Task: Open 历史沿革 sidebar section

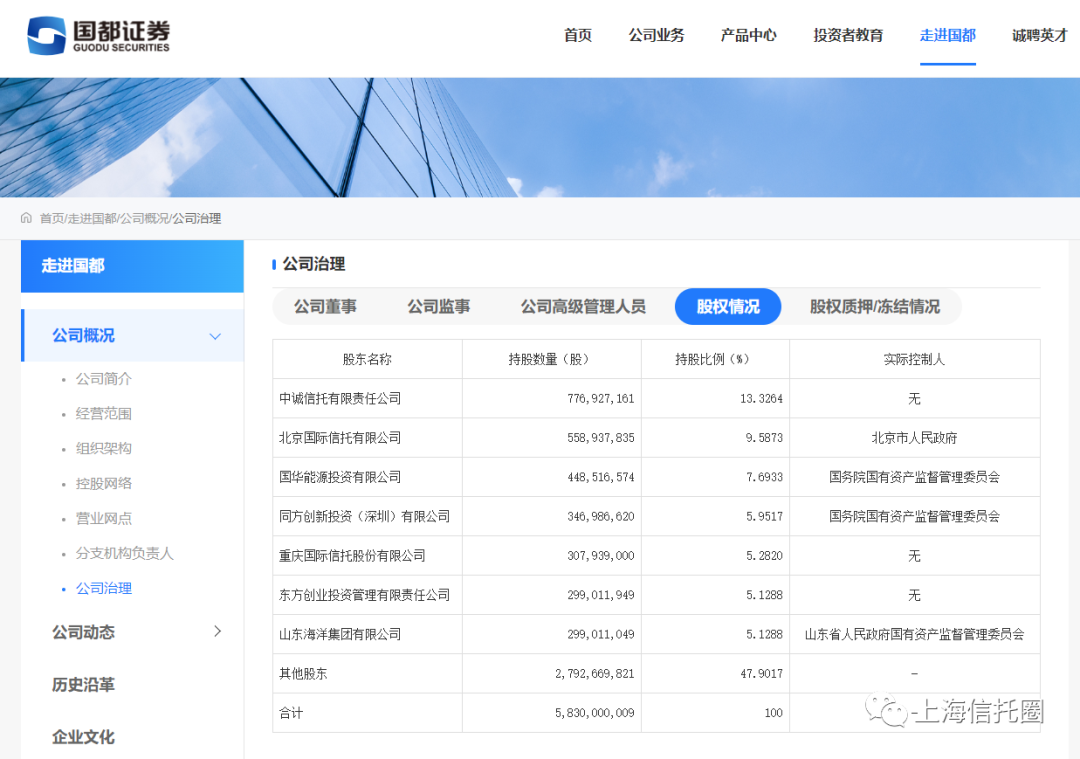Action: [83, 685]
